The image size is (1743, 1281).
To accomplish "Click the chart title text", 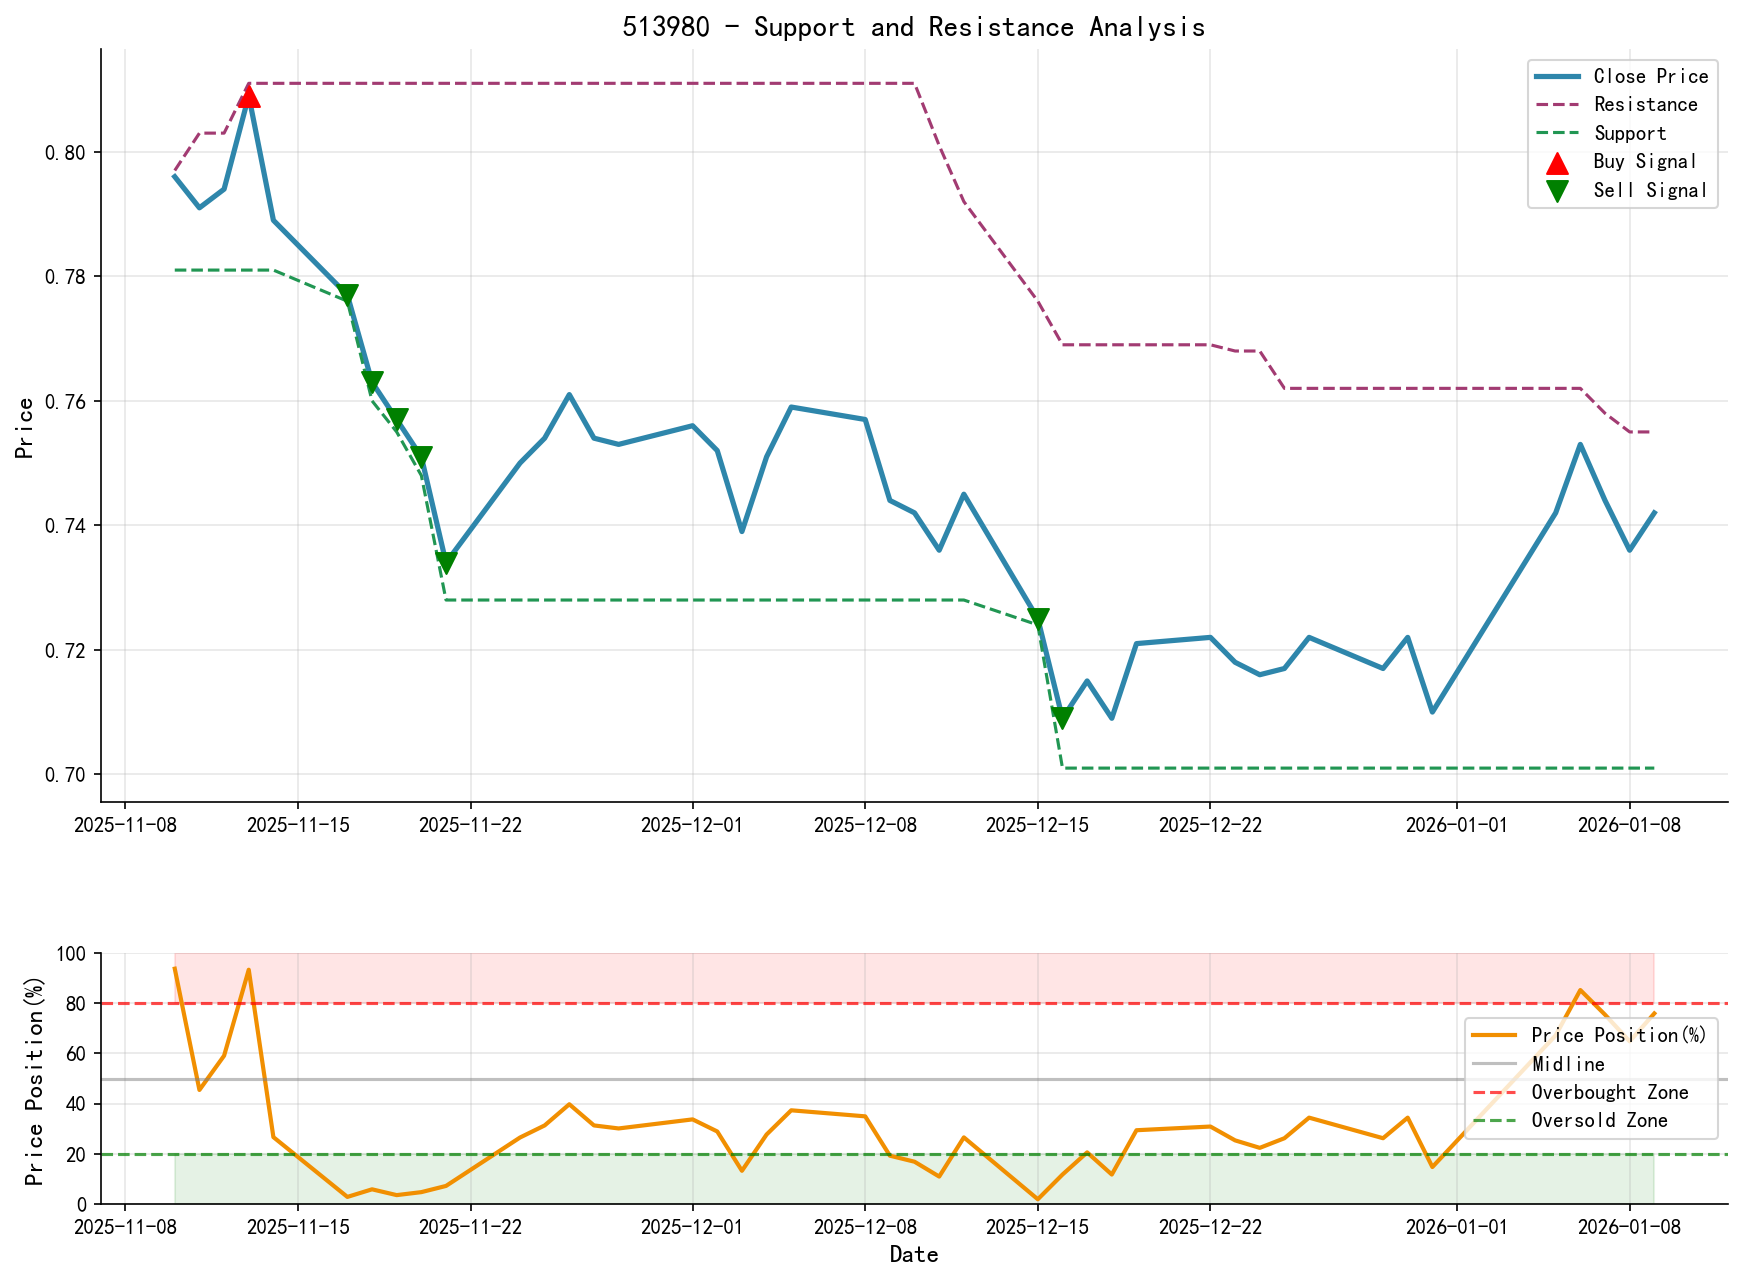I will 916,27.
